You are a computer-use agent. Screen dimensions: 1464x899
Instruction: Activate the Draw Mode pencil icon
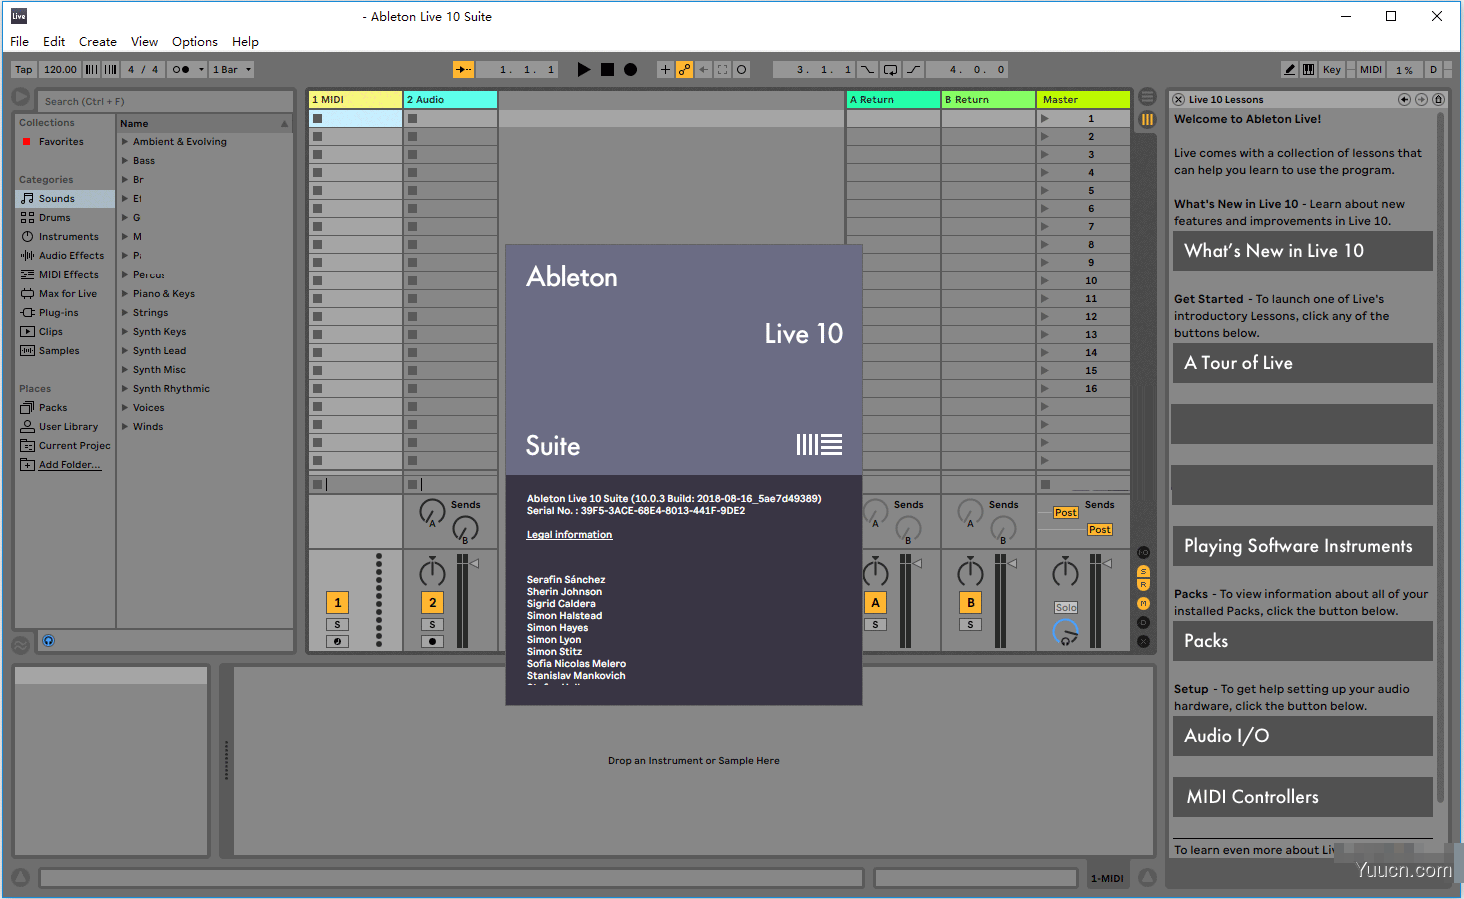[1289, 69]
